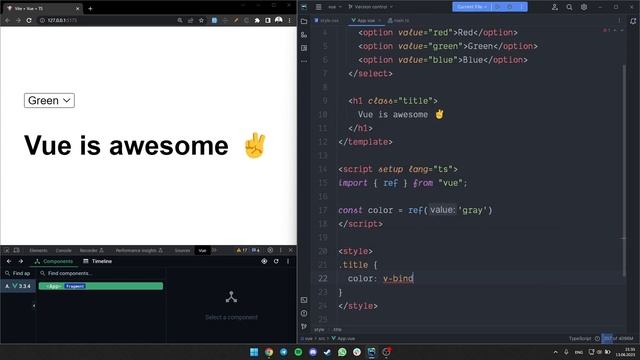Open Problems tool window icon
Viewport: 640px width, 360px height.
304,313
